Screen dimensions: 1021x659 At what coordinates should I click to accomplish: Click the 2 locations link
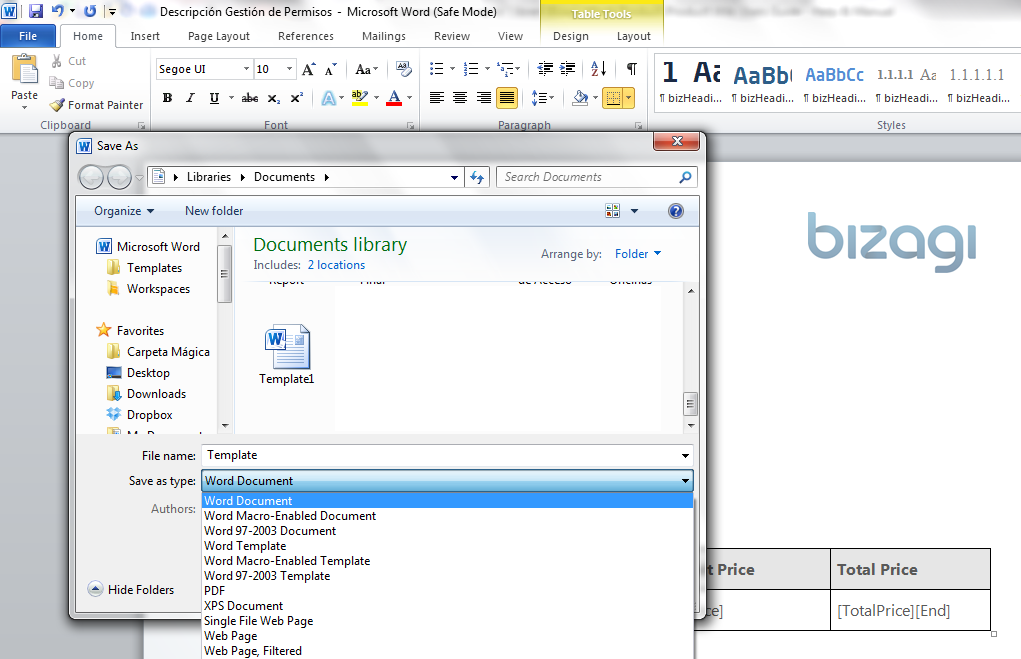(336, 265)
